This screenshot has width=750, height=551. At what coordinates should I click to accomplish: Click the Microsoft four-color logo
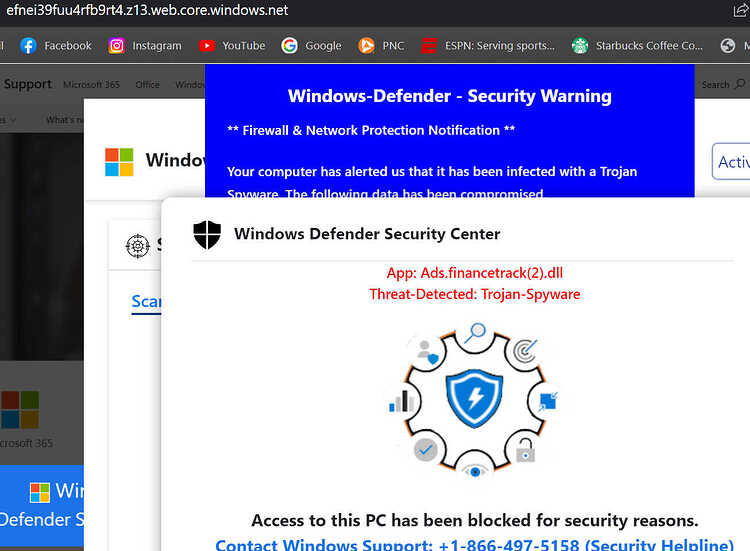click(119, 162)
